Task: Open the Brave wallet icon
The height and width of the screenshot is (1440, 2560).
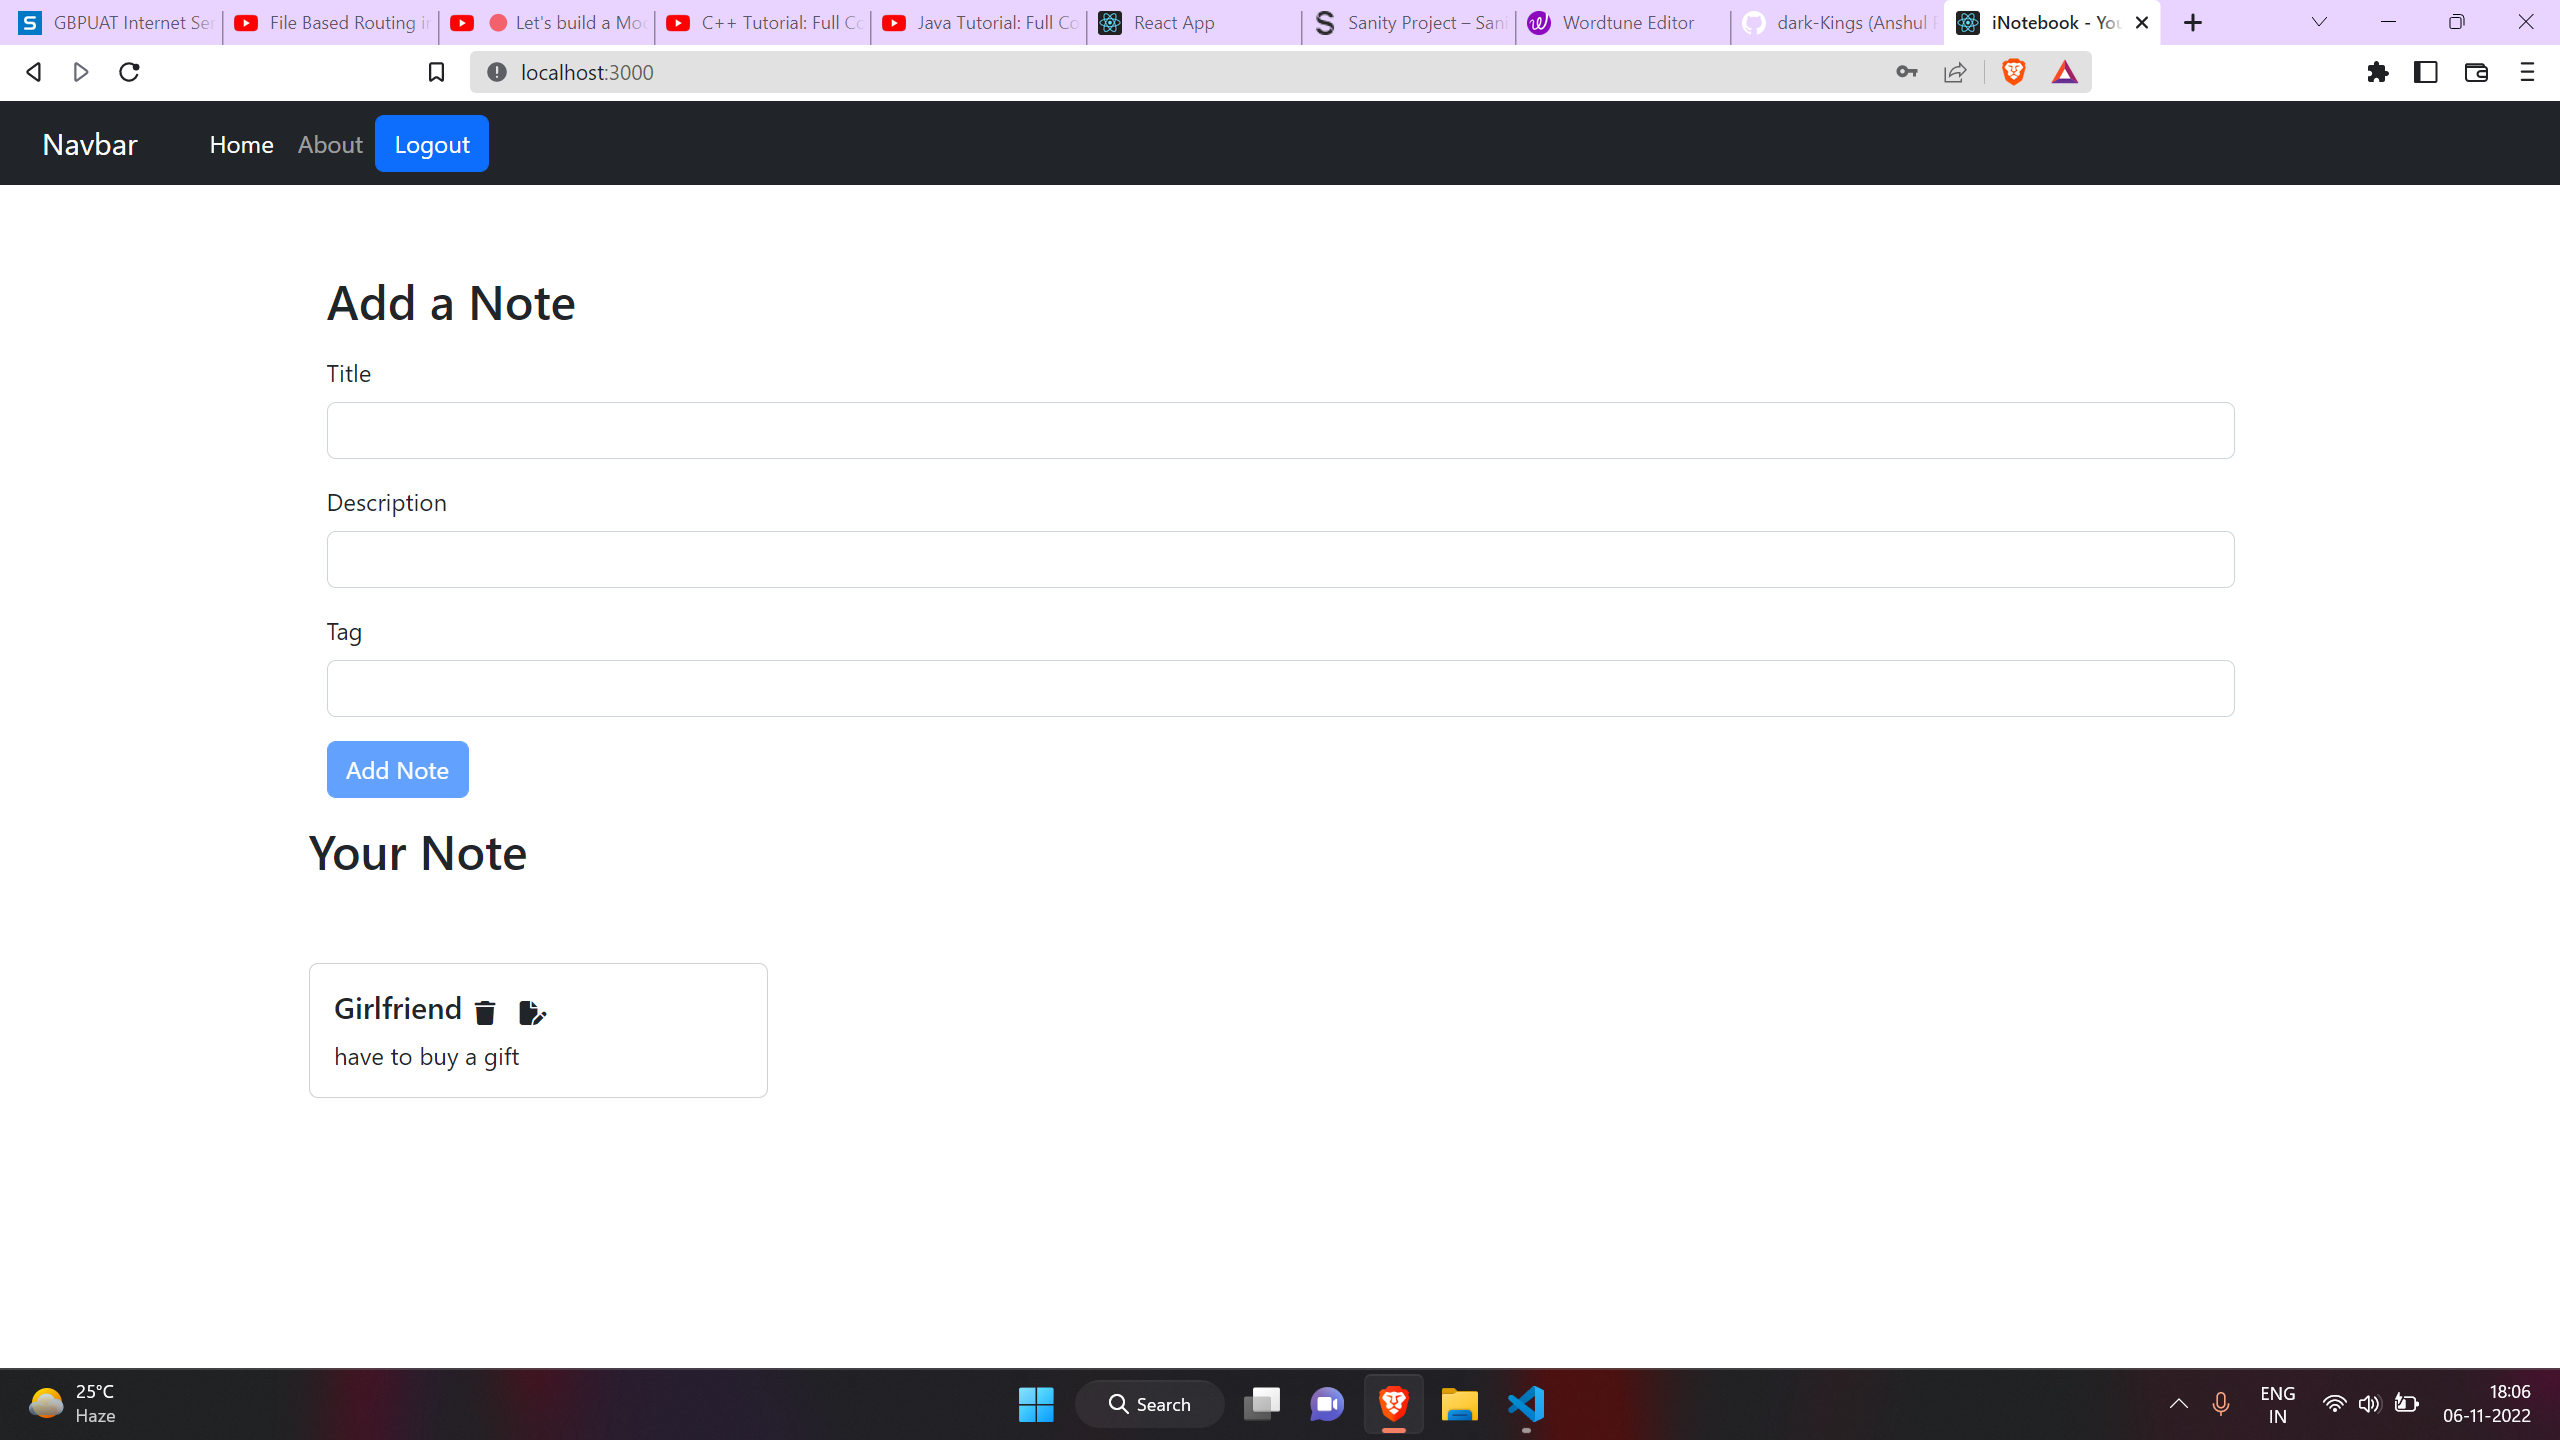Action: (2476, 72)
